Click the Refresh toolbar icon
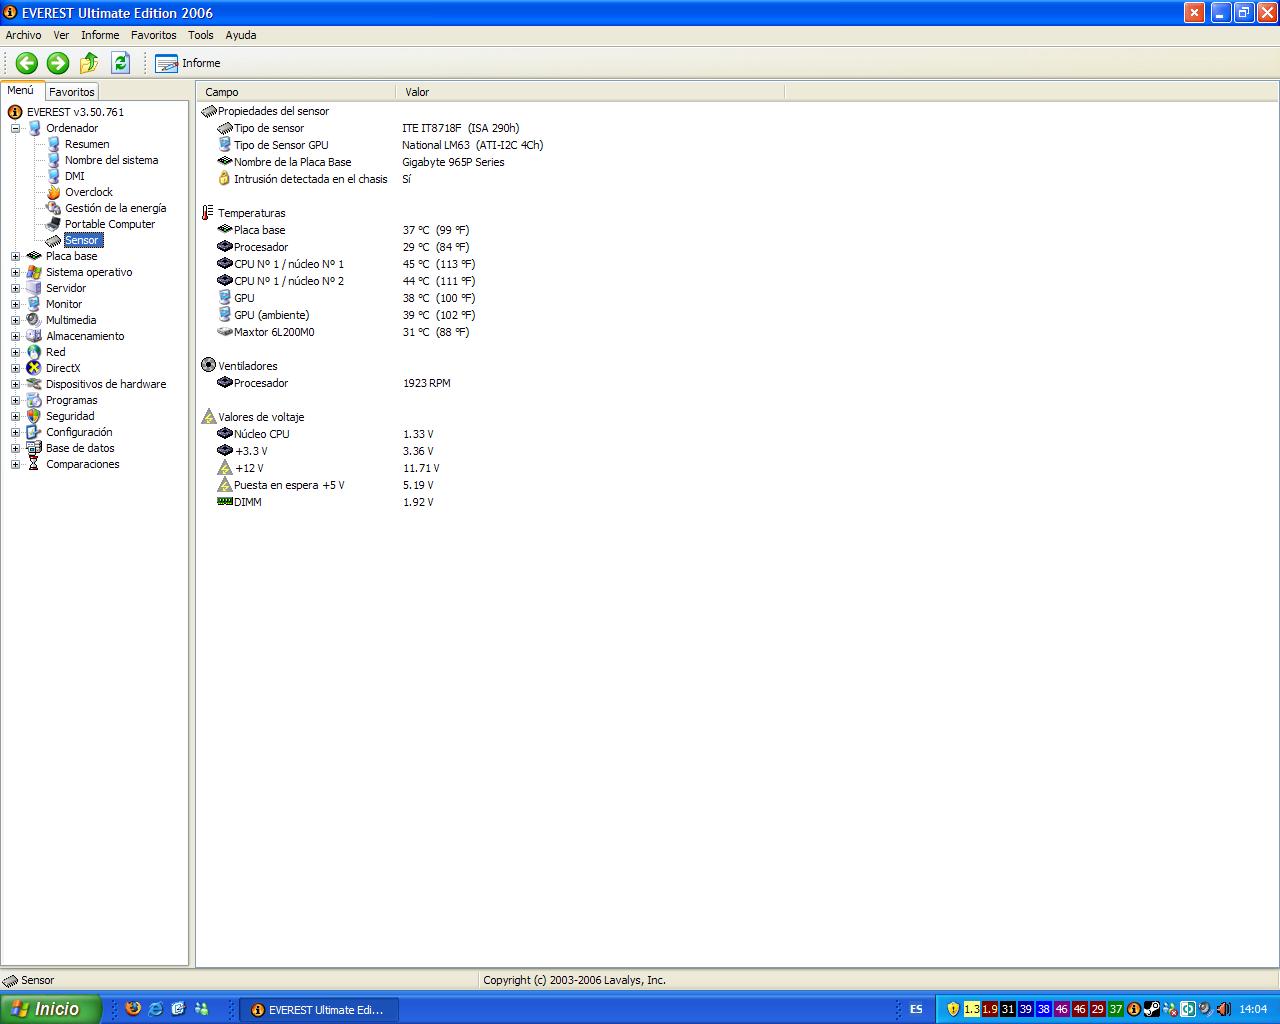The height and width of the screenshot is (1024, 1280). (x=121, y=63)
